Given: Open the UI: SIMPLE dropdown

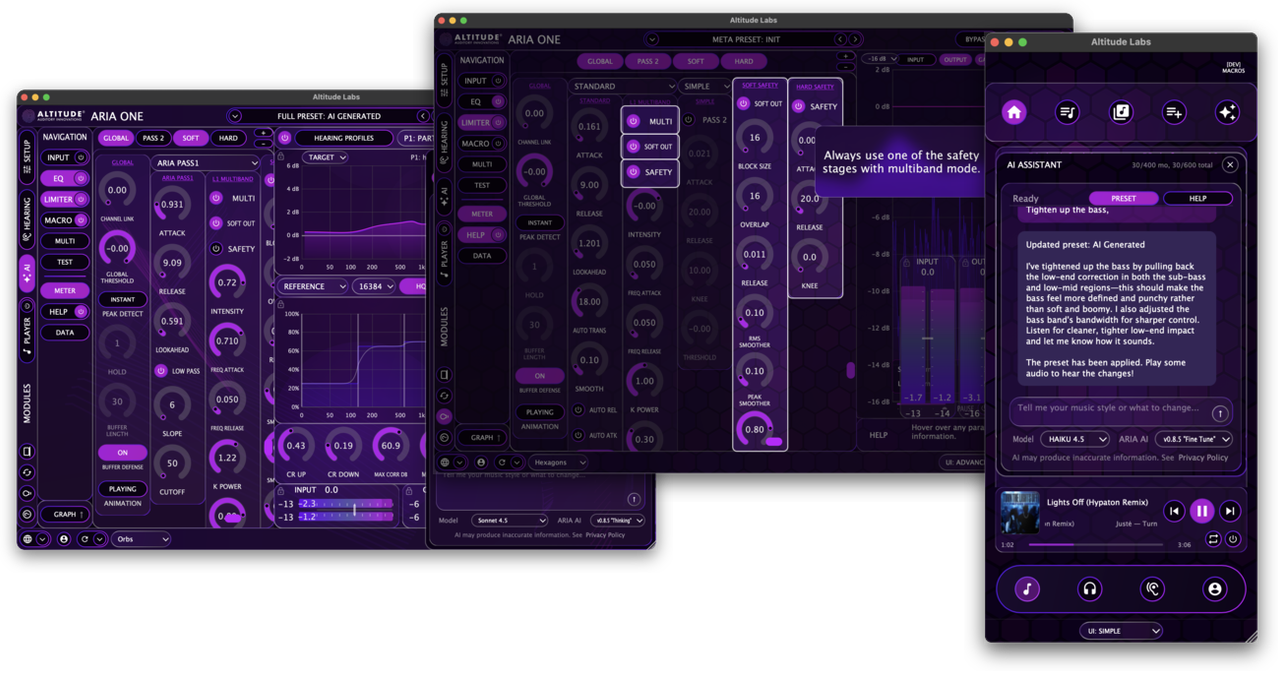Looking at the screenshot, I should [1121, 631].
